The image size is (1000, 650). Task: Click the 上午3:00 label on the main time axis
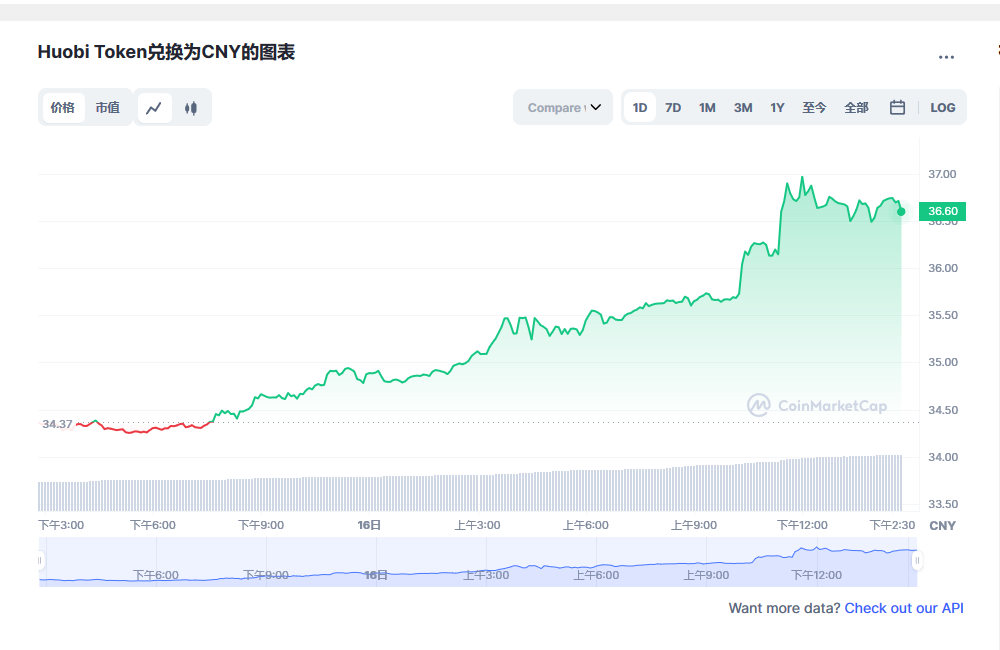[477, 525]
